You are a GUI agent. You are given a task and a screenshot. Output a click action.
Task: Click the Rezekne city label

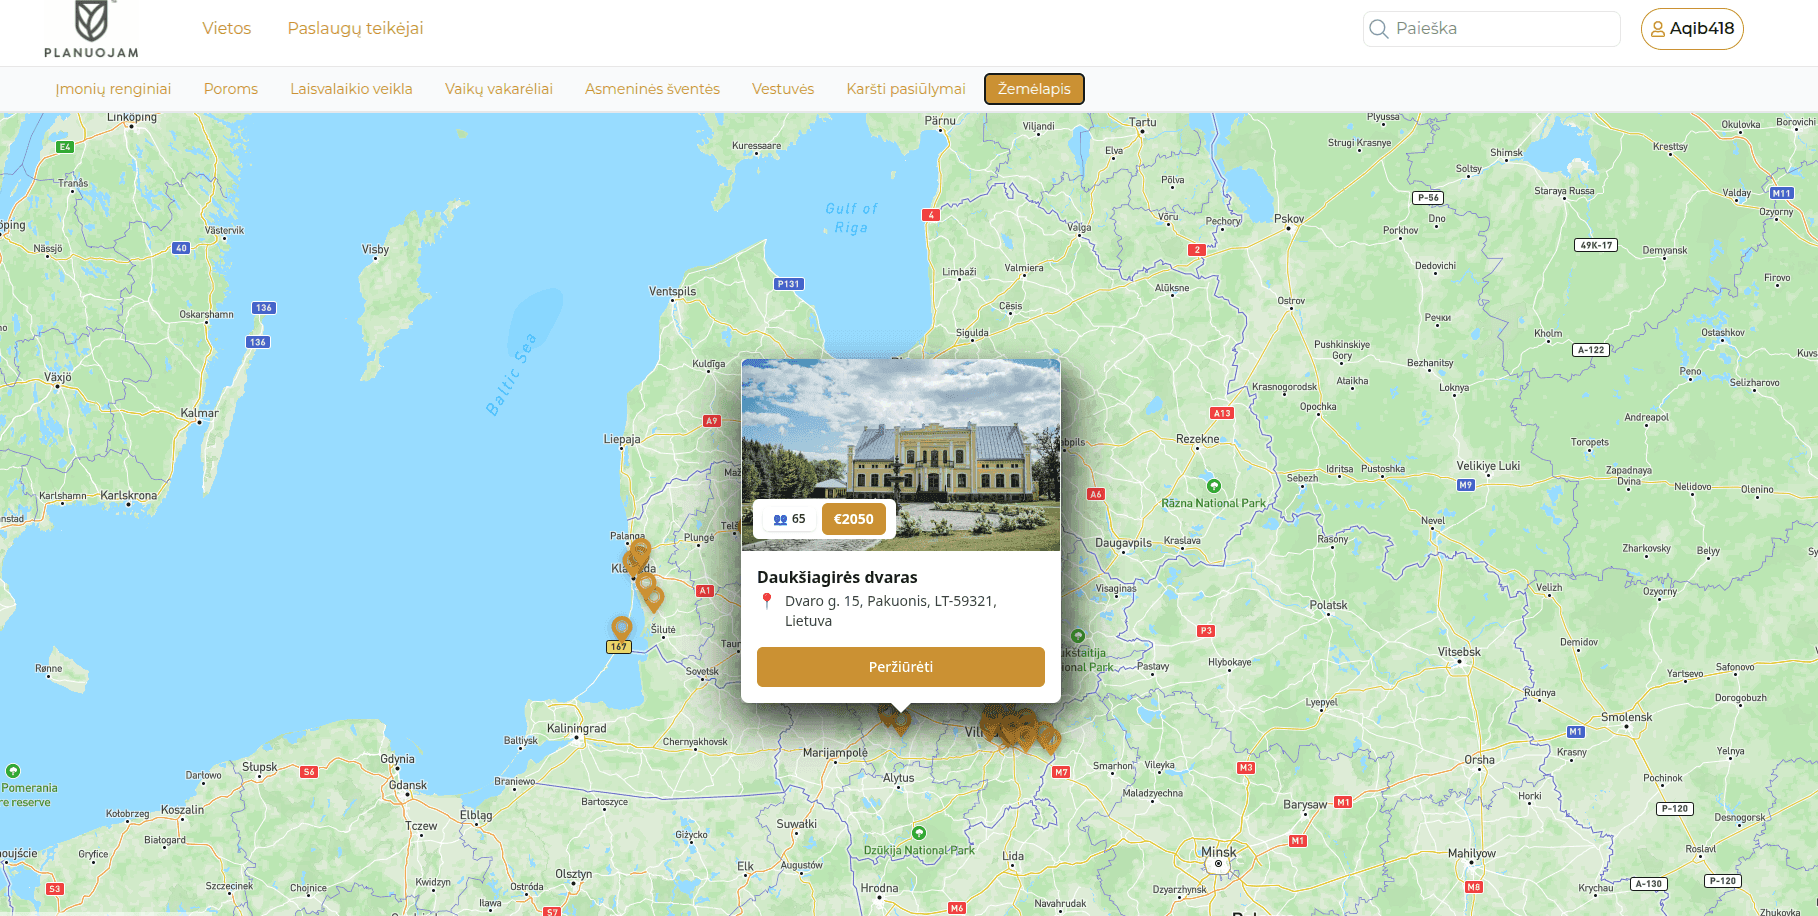click(1198, 439)
